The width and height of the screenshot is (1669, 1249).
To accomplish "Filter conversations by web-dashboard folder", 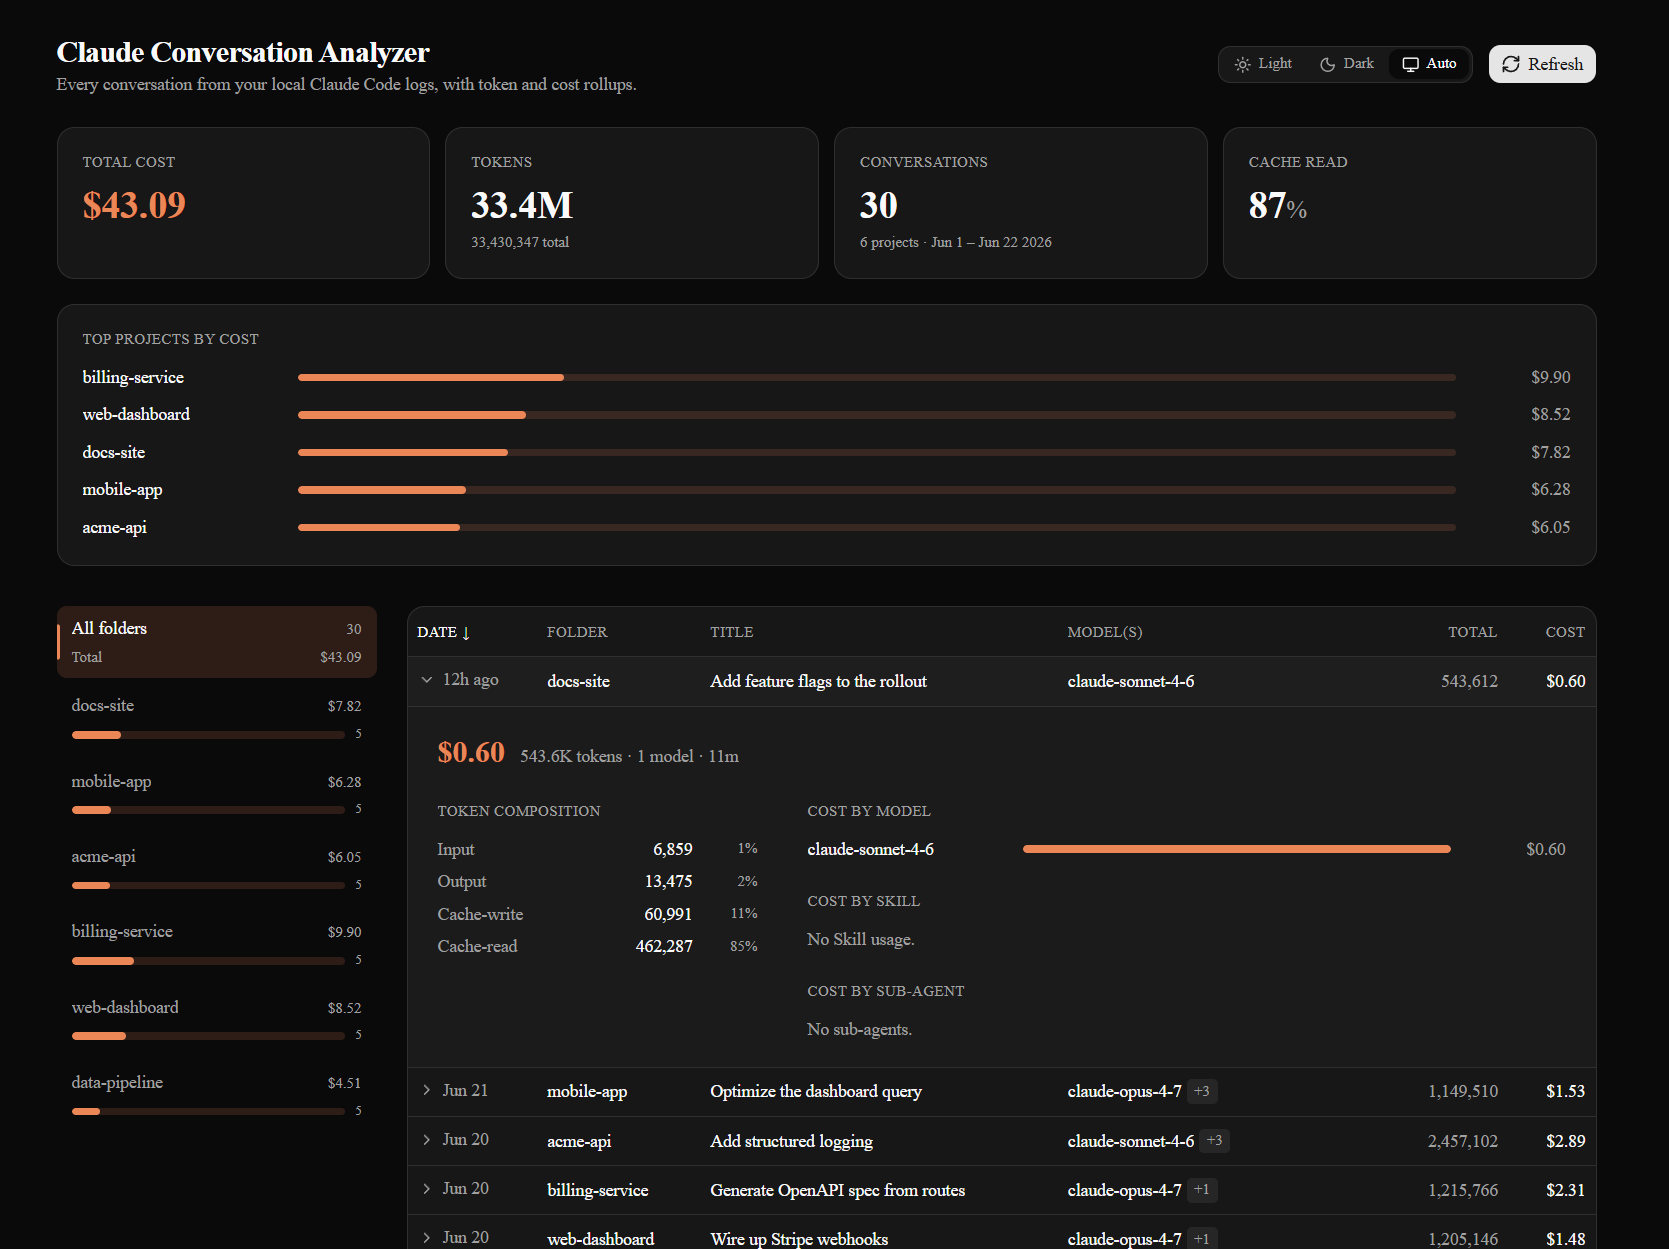I will pos(217,1020).
